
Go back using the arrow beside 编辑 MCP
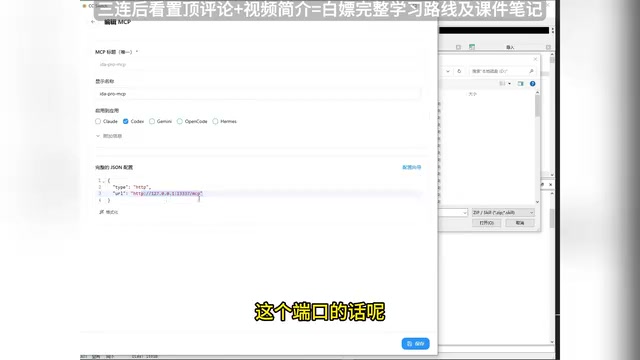click(x=93, y=22)
